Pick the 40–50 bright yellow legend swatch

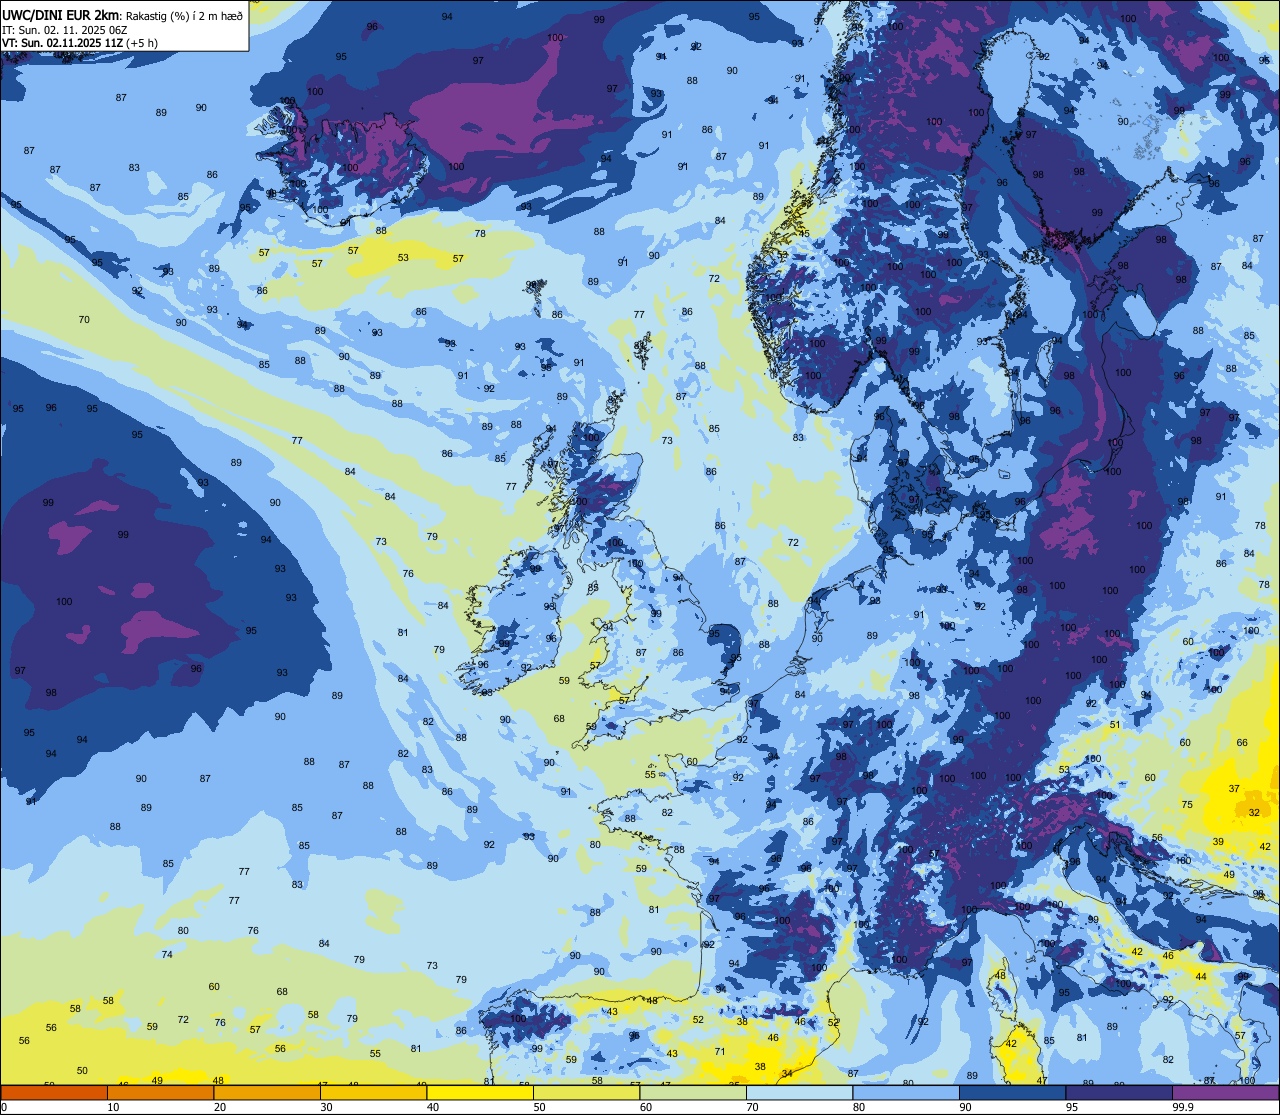480,1093
